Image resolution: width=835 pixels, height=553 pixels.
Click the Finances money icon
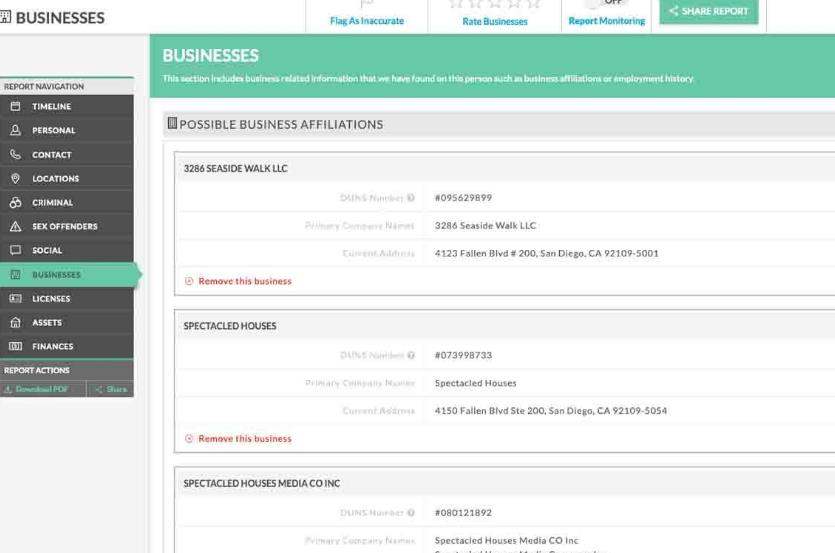(15, 346)
